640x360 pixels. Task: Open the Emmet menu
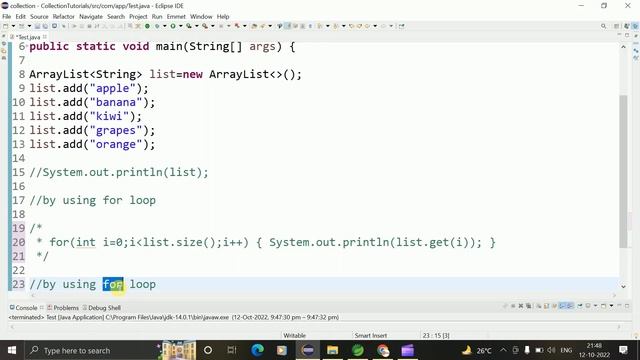[176, 17]
